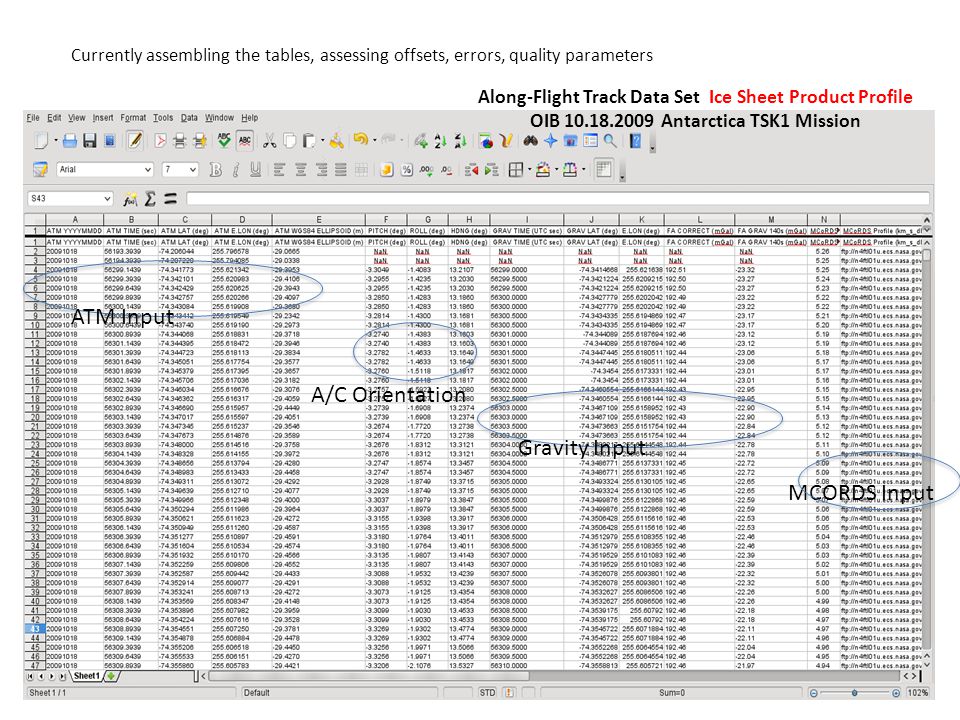Toggle AutoSpellcheck red-underline ABC icon
960x720 pixels.
click(245, 141)
